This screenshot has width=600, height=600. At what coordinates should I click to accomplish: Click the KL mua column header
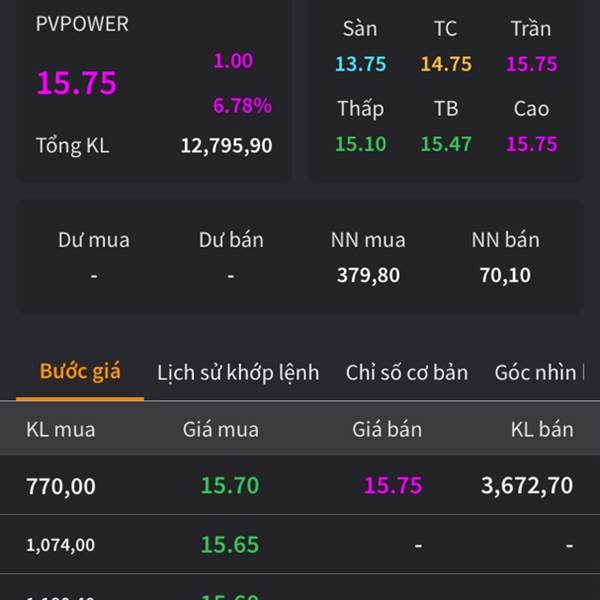click(x=60, y=429)
